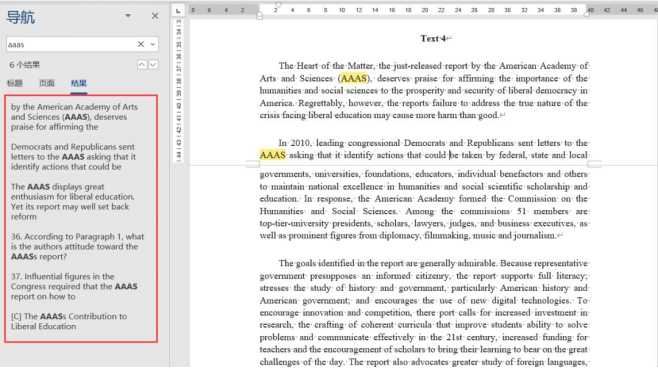This screenshot has width=658, height=368.
Task: Open result '[C] The AAASs Contribution'
Action: click(x=81, y=321)
